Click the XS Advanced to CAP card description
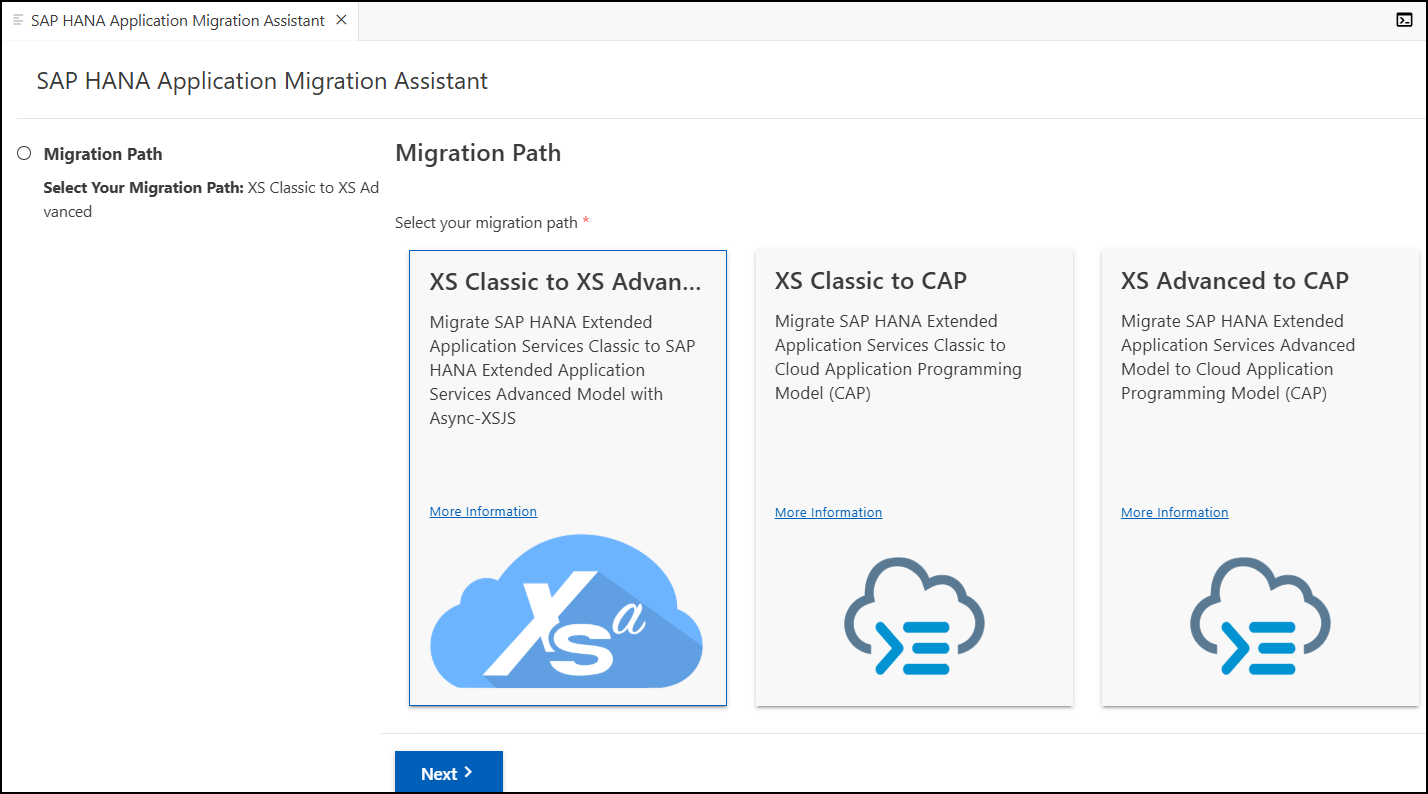Viewport: 1428px width, 794px height. pyautogui.click(x=1238, y=357)
